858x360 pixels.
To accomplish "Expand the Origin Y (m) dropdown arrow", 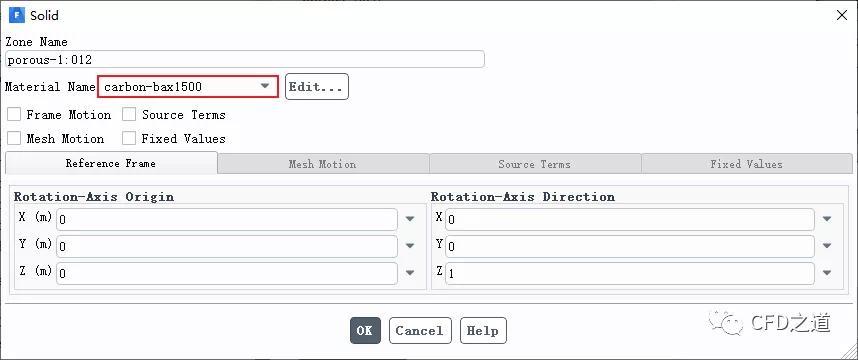I will click(x=410, y=246).
